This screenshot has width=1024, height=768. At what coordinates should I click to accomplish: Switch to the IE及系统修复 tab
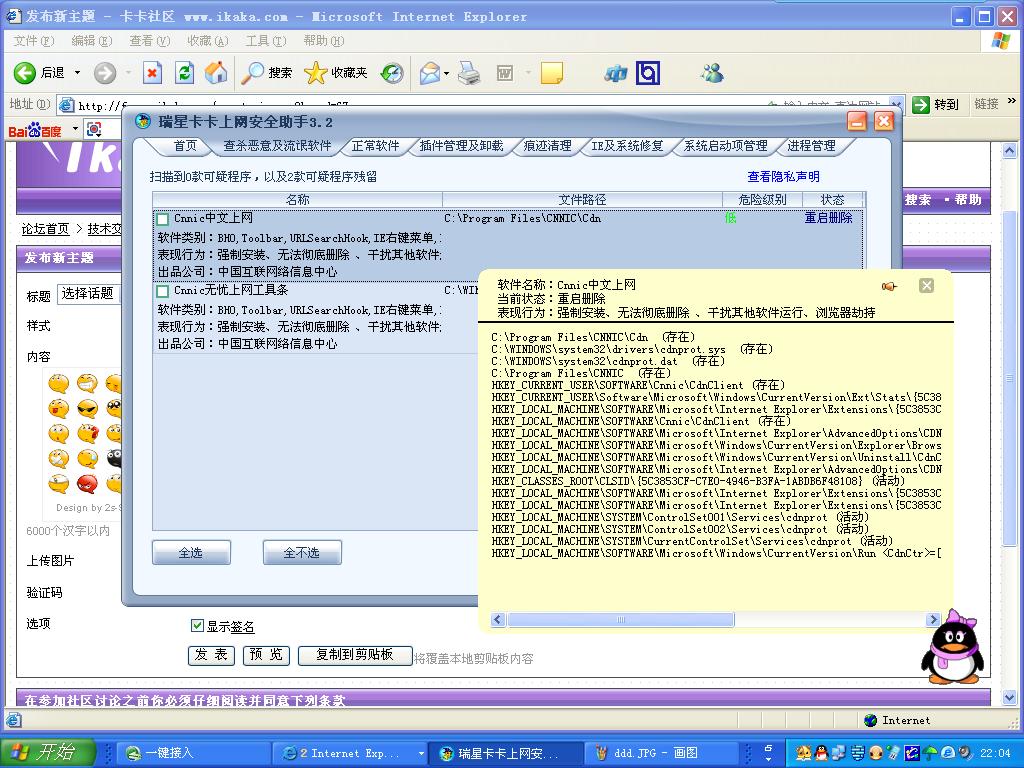pyautogui.click(x=628, y=146)
